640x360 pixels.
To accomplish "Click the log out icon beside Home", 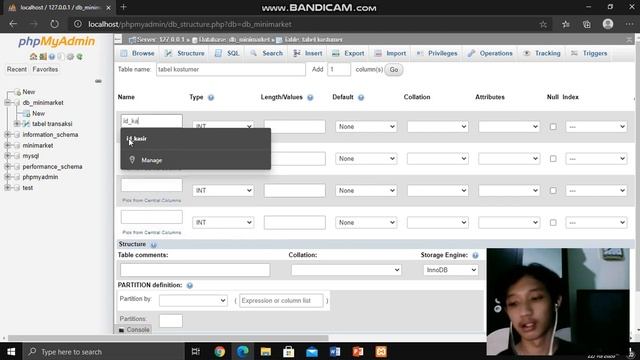I will [43, 56].
